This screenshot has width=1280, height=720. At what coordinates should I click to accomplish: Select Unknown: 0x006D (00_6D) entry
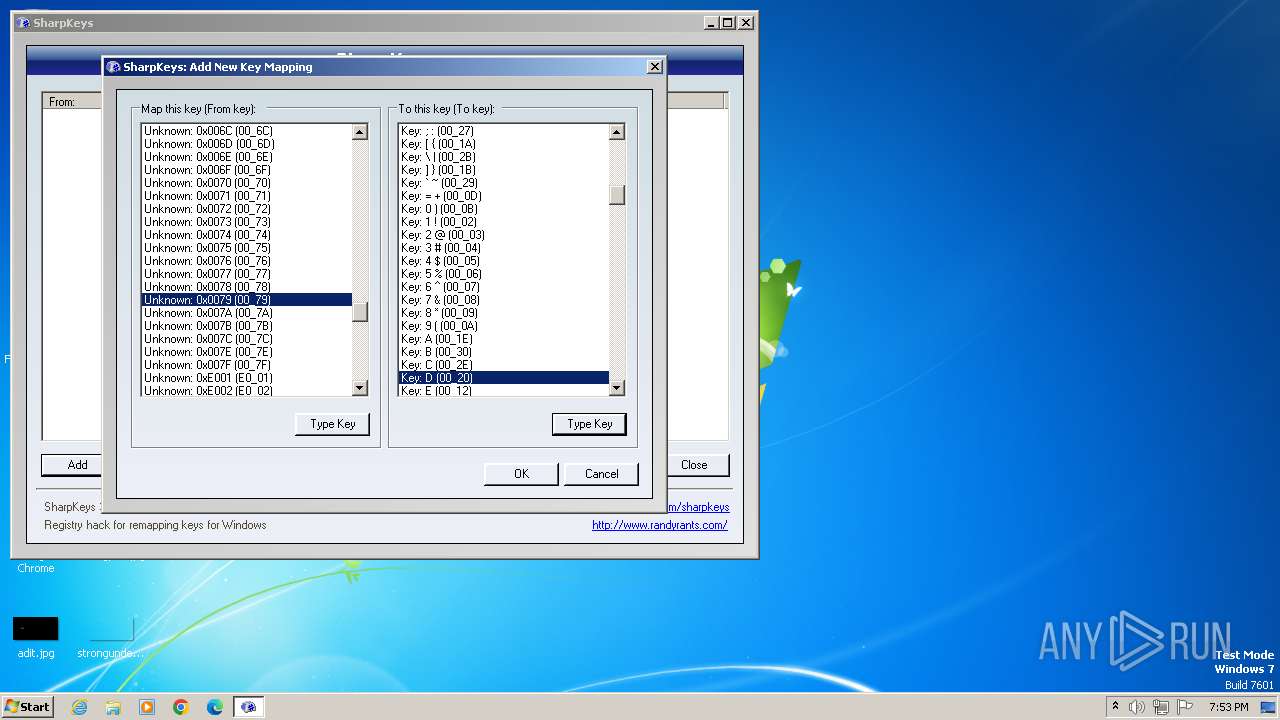tap(246, 144)
